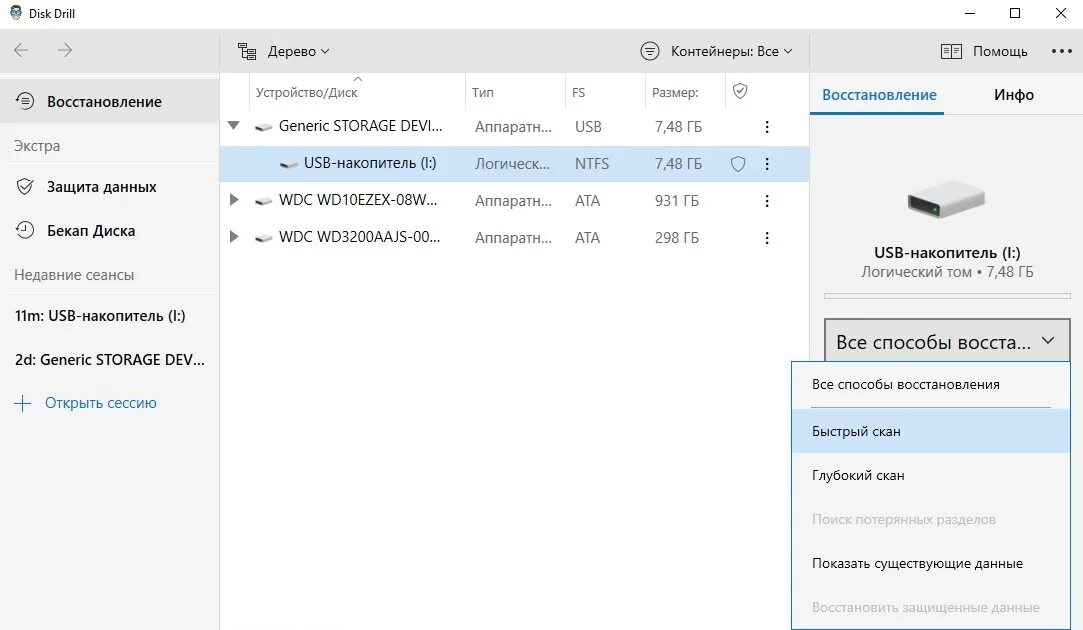Viewport: 1083px width, 630px height.
Task: Choose Глубокий скан option
Action: click(x=931, y=475)
